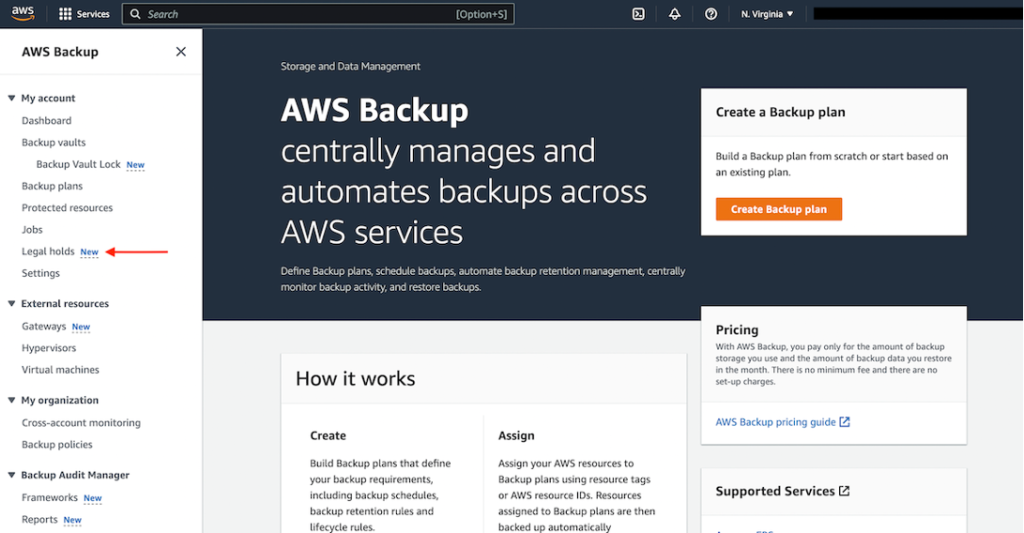Collapse the Backup Audit Manager section
The width and height of the screenshot is (1024, 533).
[x=11, y=475]
